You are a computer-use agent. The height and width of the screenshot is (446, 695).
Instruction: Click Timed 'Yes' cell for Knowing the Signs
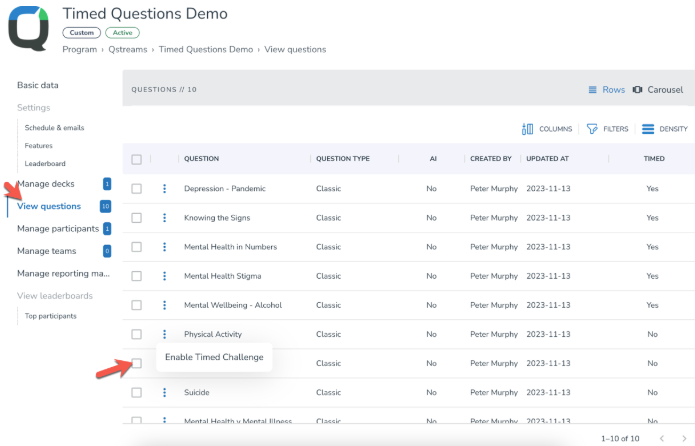pyautogui.click(x=652, y=218)
